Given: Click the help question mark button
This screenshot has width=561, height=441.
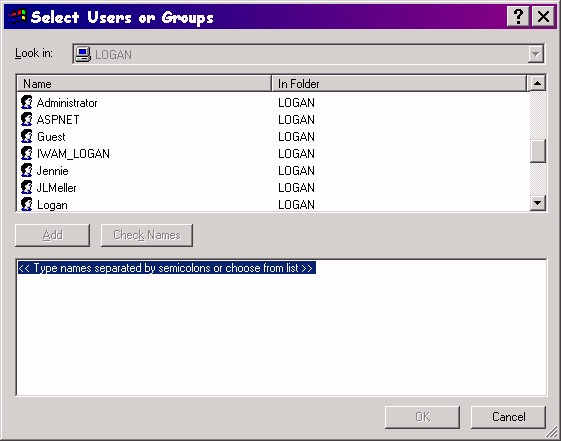Looking at the screenshot, I should pyautogui.click(x=518, y=16).
